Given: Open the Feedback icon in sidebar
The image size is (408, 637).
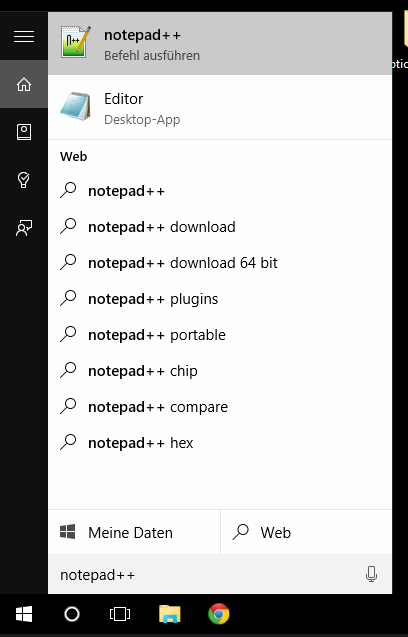Looking at the screenshot, I should pyautogui.click(x=24, y=228).
